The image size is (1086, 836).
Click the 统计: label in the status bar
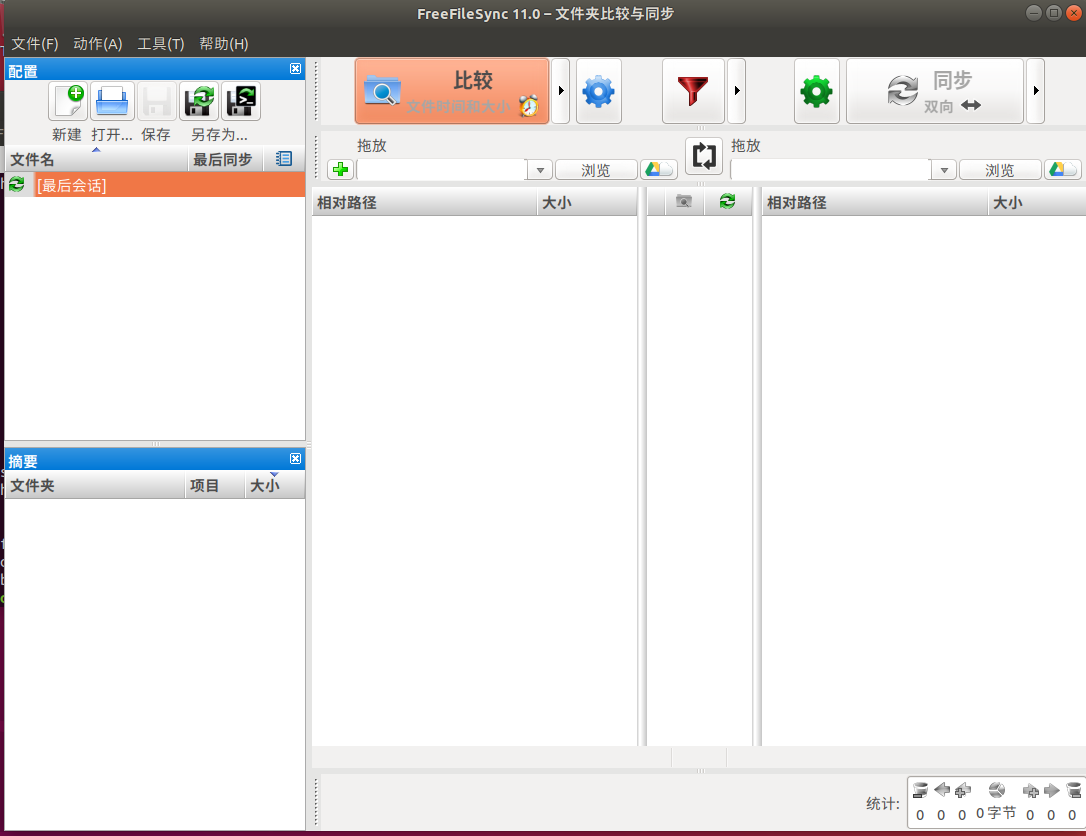click(x=882, y=803)
